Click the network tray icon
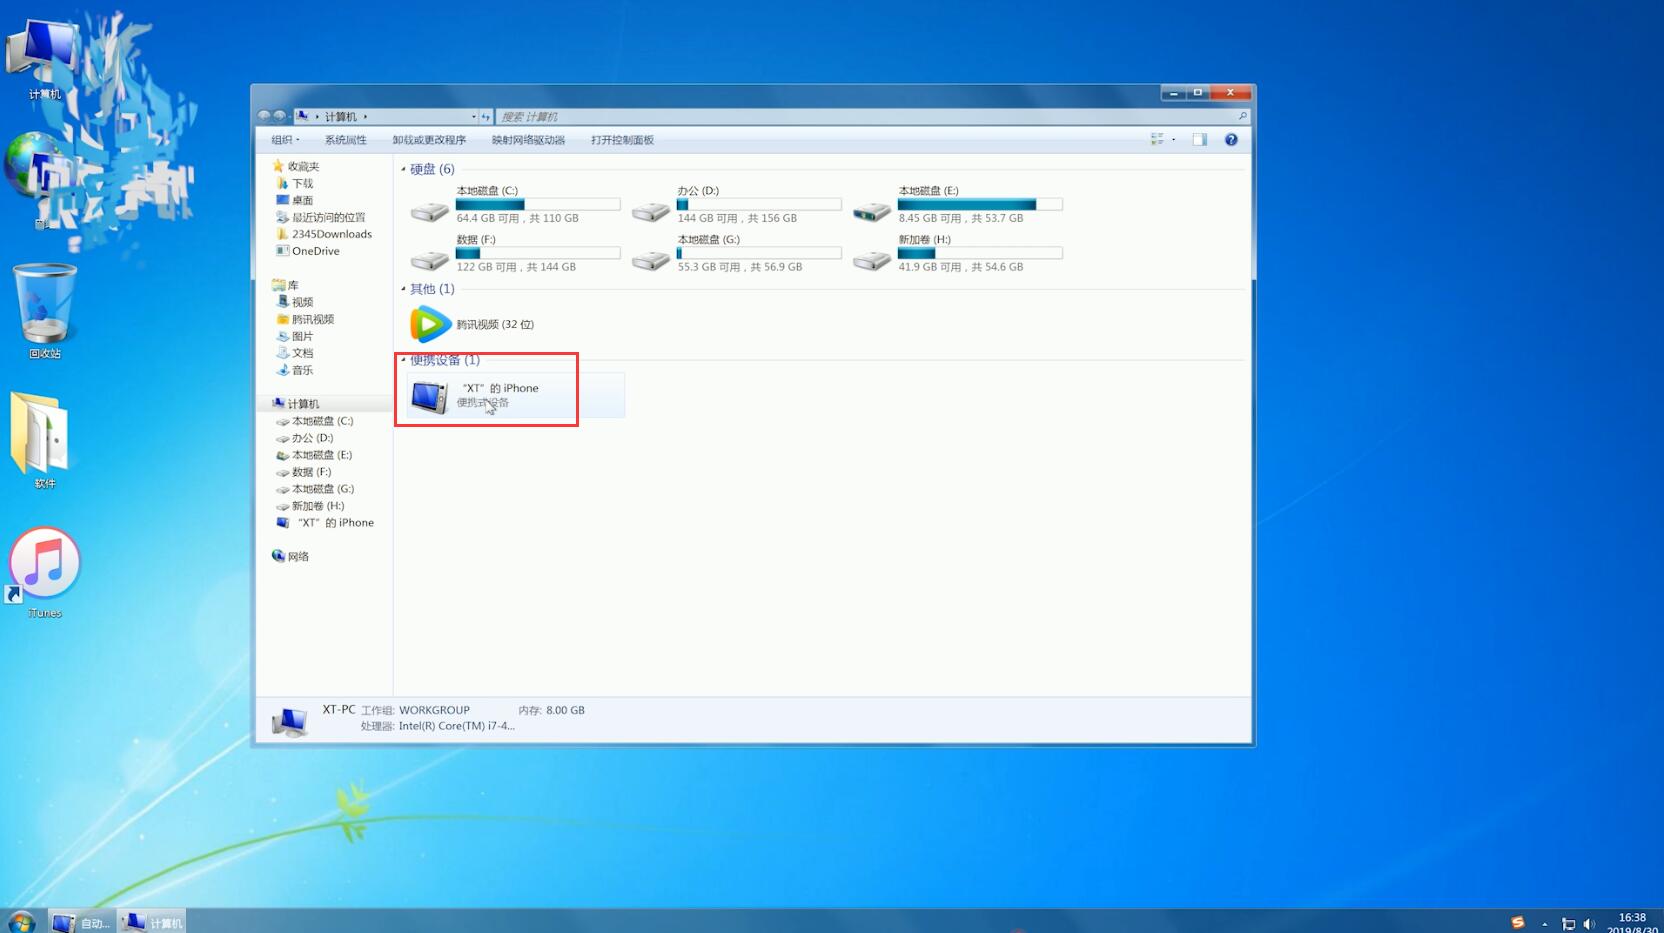The height and width of the screenshot is (933, 1664). pyautogui.click(x=1568, y=924)
